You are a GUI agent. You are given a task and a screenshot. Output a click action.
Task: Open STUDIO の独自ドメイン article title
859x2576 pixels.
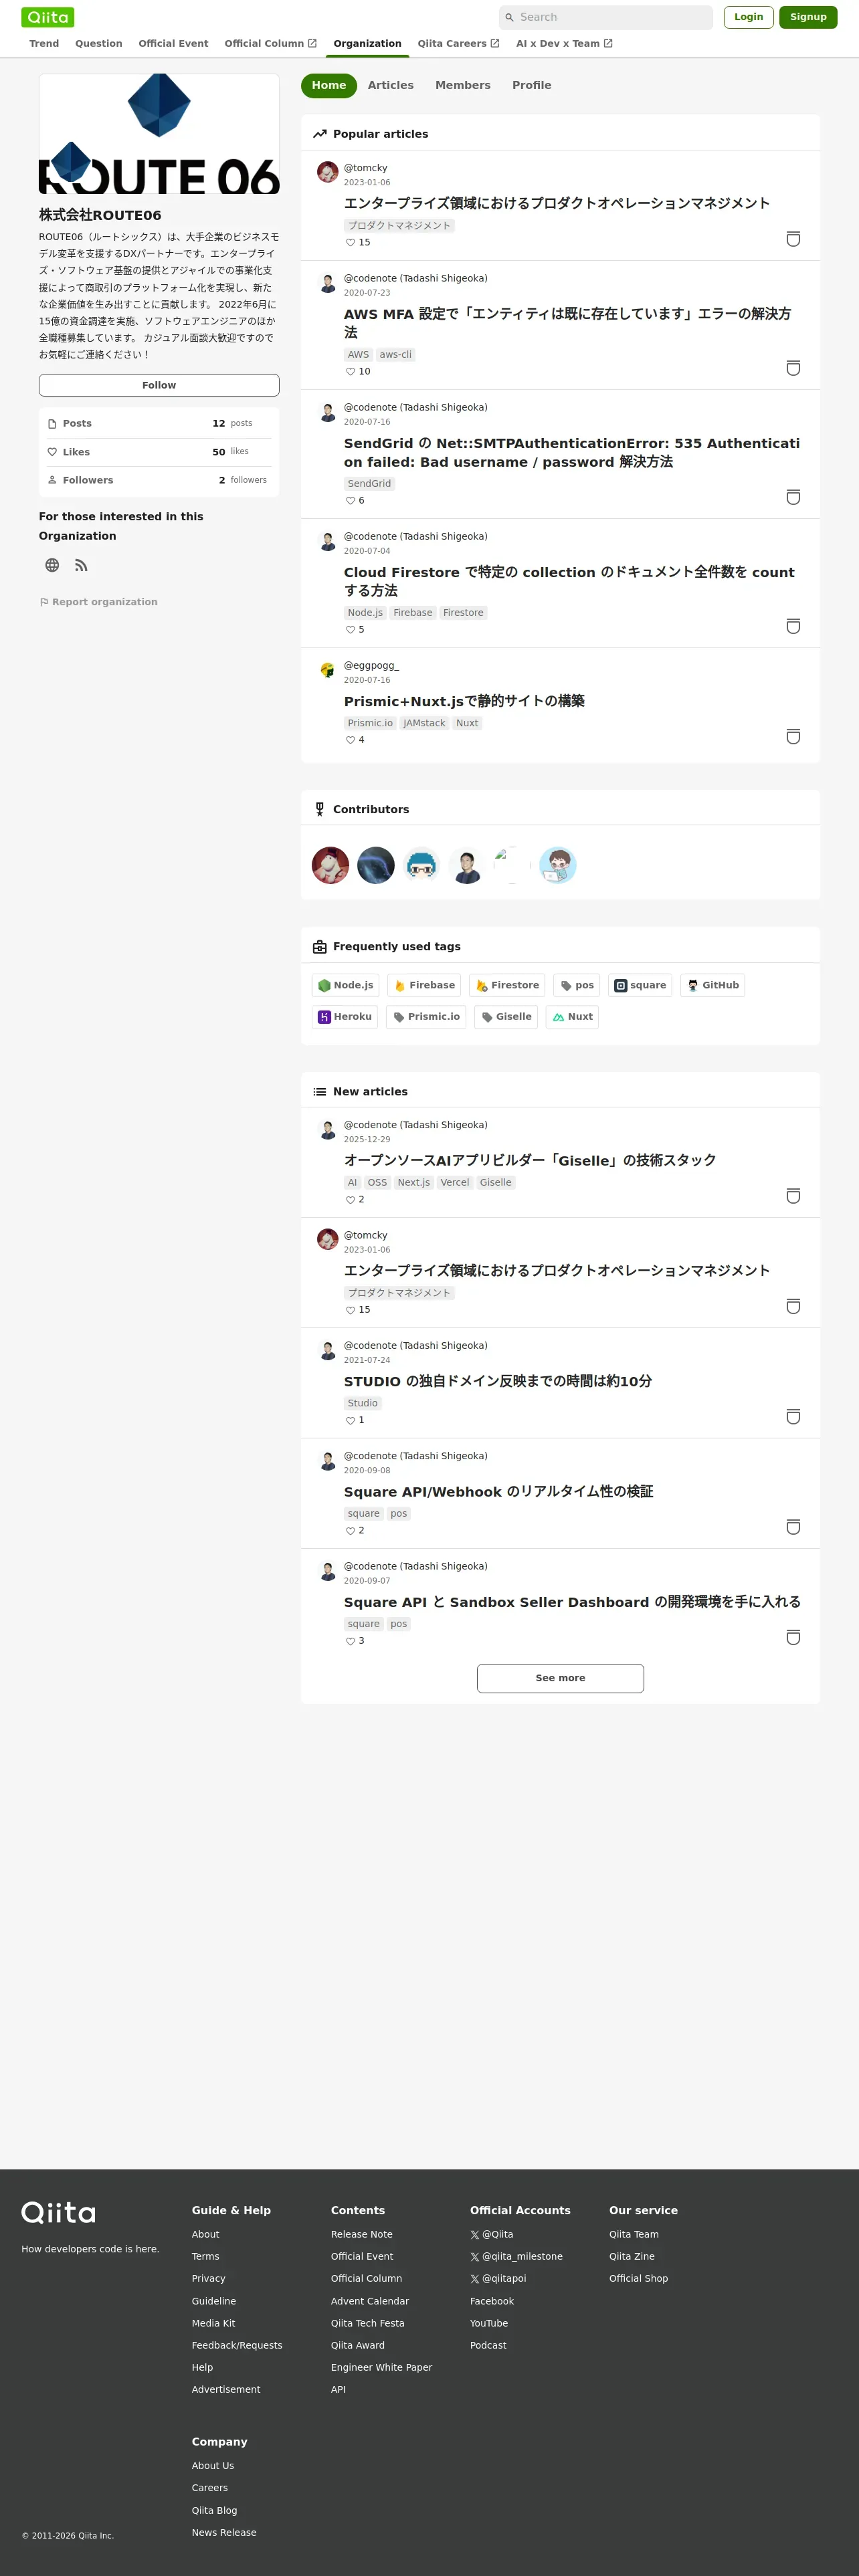498,1381
